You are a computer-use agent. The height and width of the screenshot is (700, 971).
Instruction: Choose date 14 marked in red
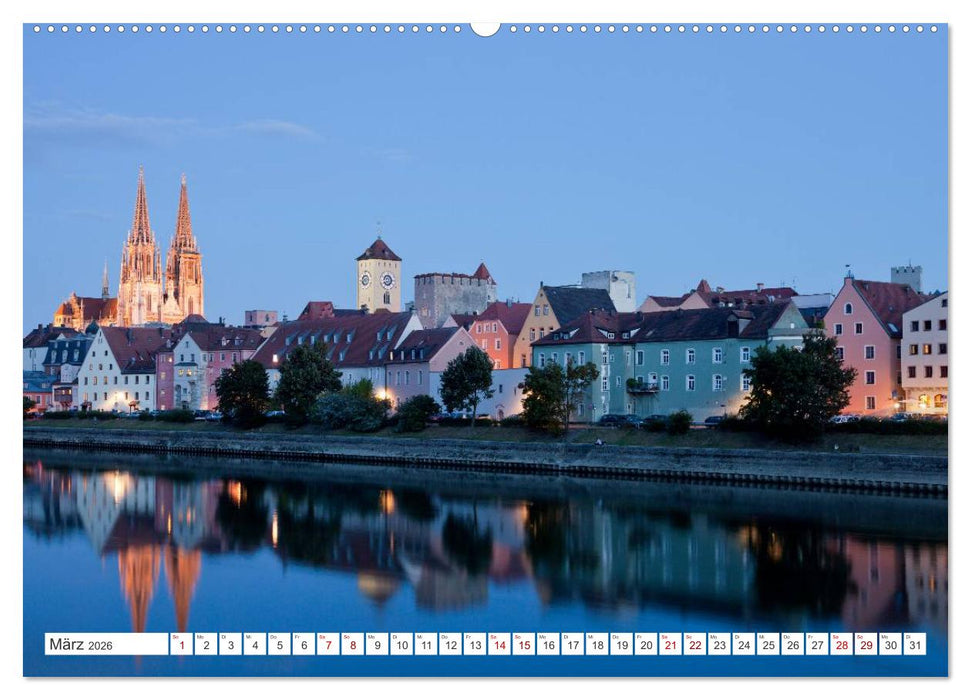tap(498, 645)
